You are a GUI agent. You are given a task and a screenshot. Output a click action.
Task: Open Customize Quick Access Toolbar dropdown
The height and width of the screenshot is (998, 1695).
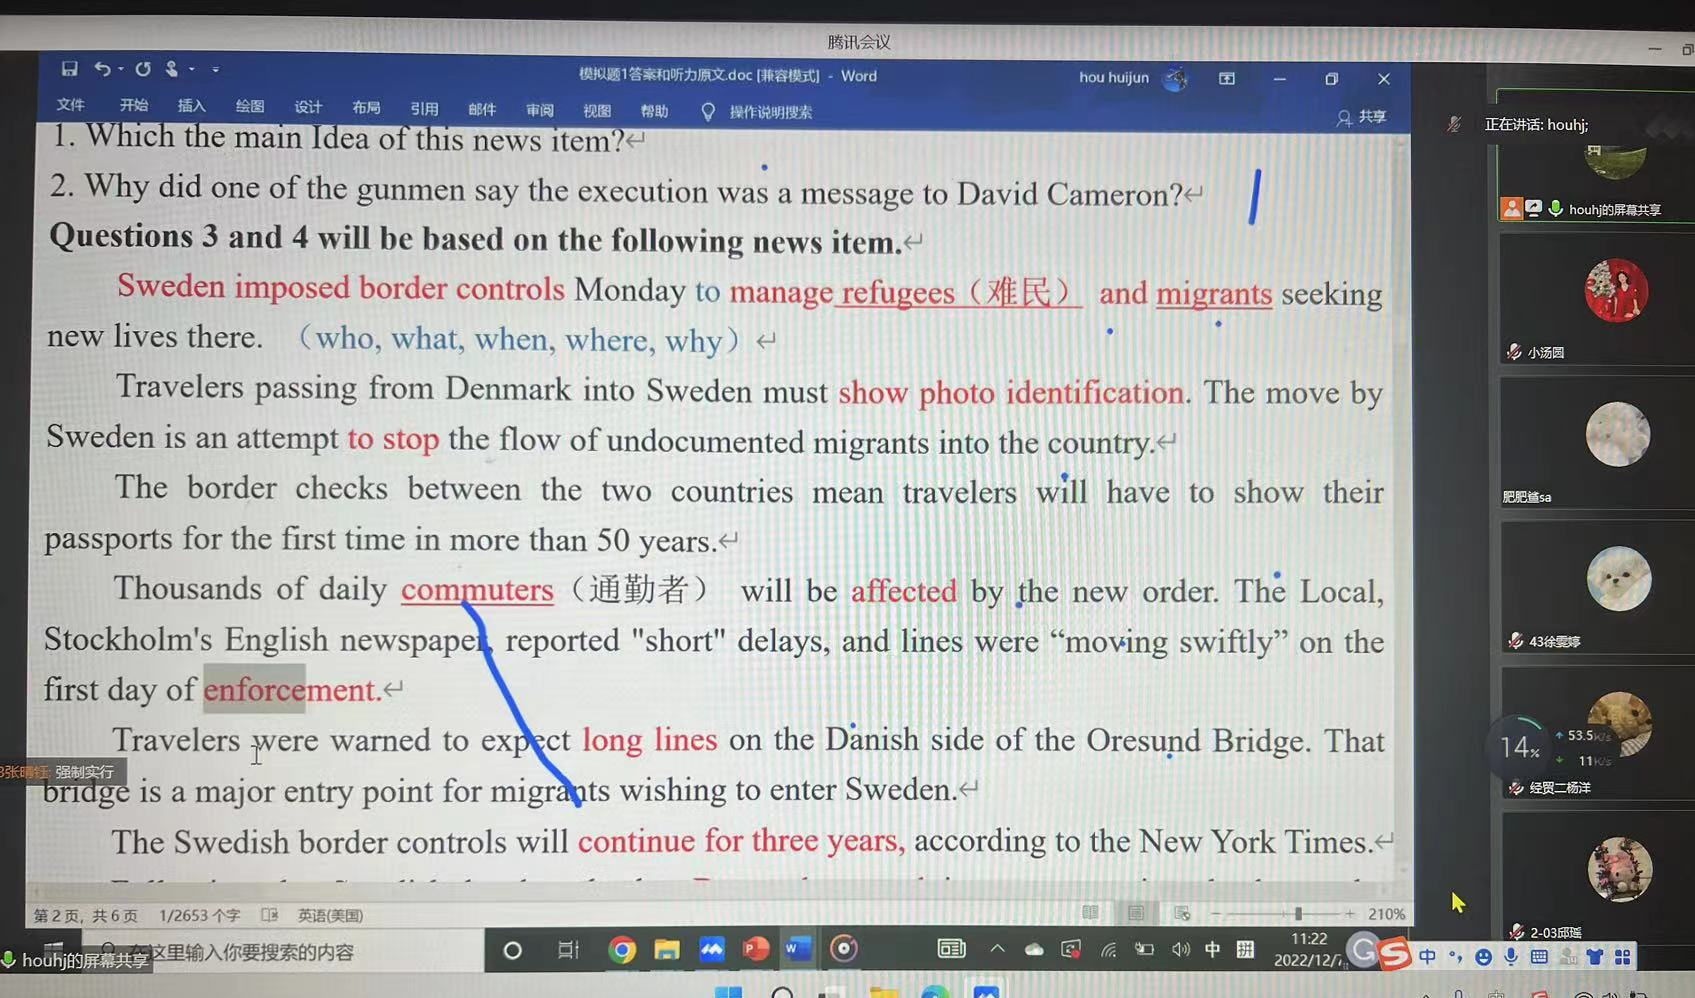coord(216,70)
